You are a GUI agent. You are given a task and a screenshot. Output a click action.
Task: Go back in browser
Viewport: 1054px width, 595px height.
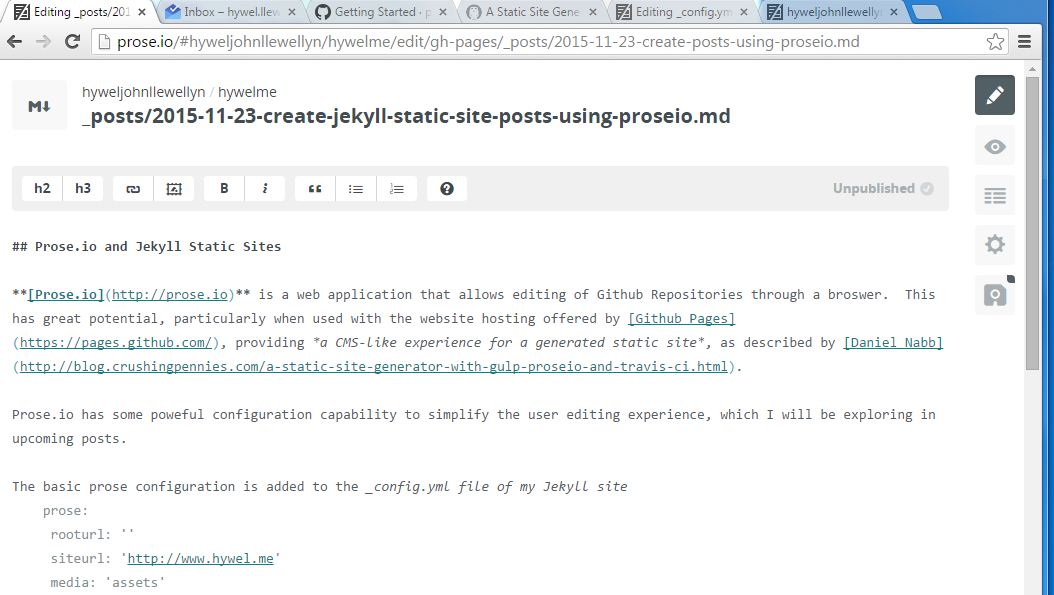tap(15, 42)
